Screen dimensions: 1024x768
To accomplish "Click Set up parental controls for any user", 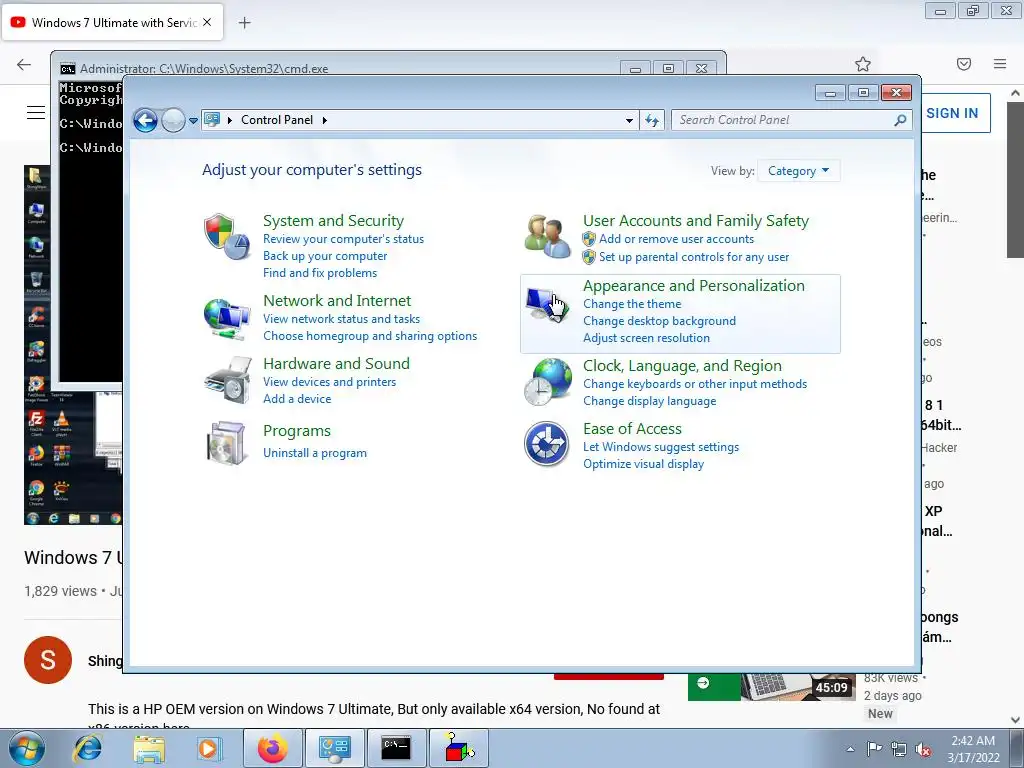I will (694, 257).
